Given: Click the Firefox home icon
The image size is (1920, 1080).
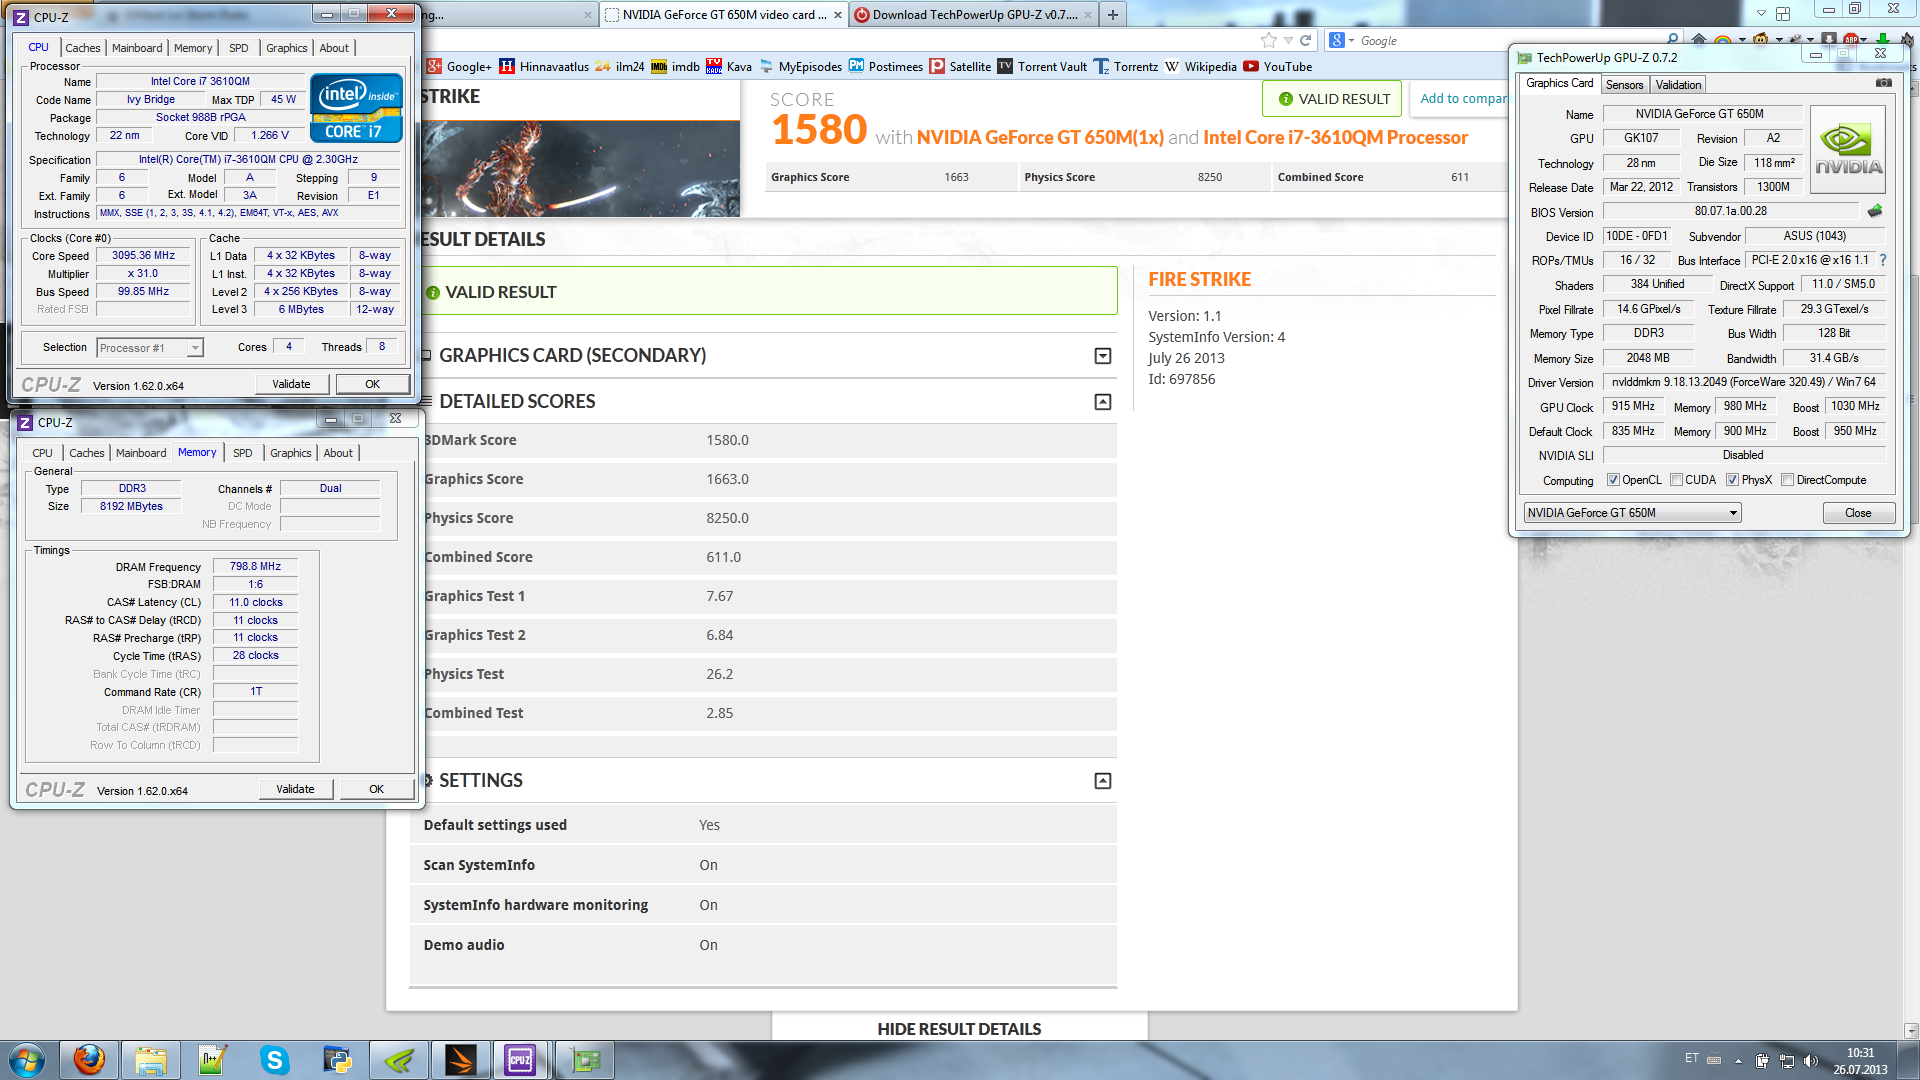Looking at the screenshot, I should (1697, 40).
